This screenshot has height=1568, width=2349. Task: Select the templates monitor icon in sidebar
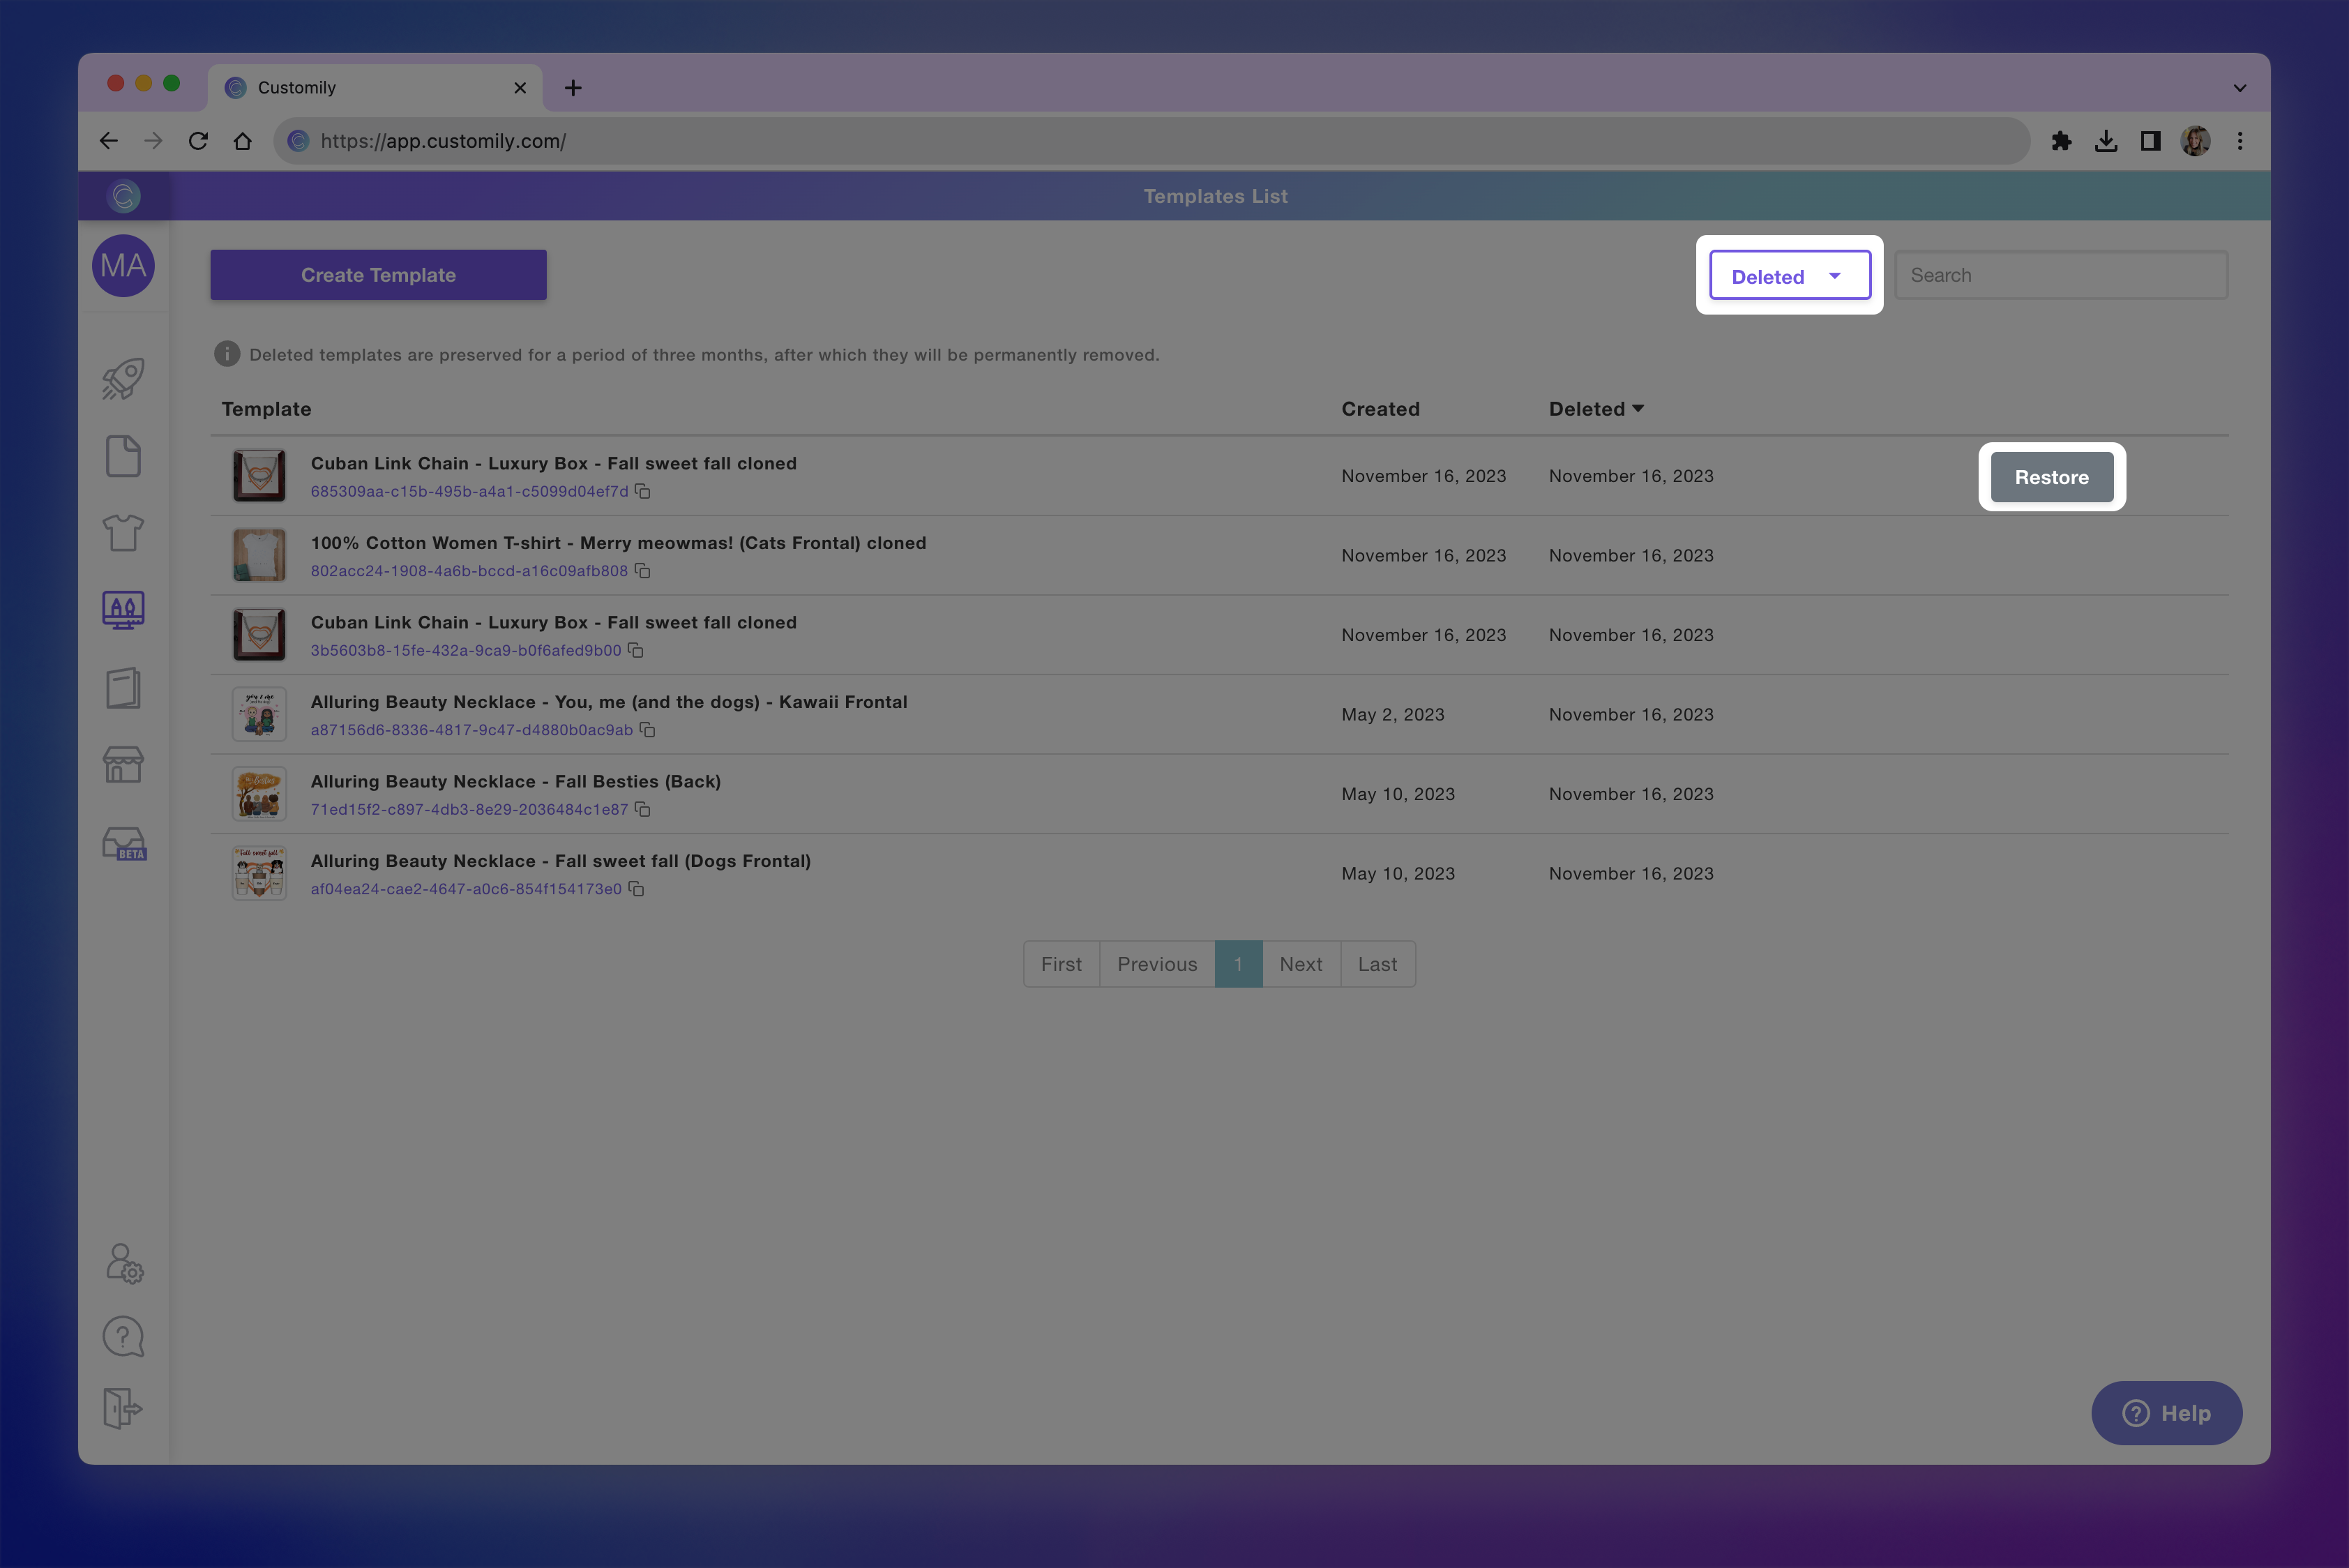[x=123, y=609]
